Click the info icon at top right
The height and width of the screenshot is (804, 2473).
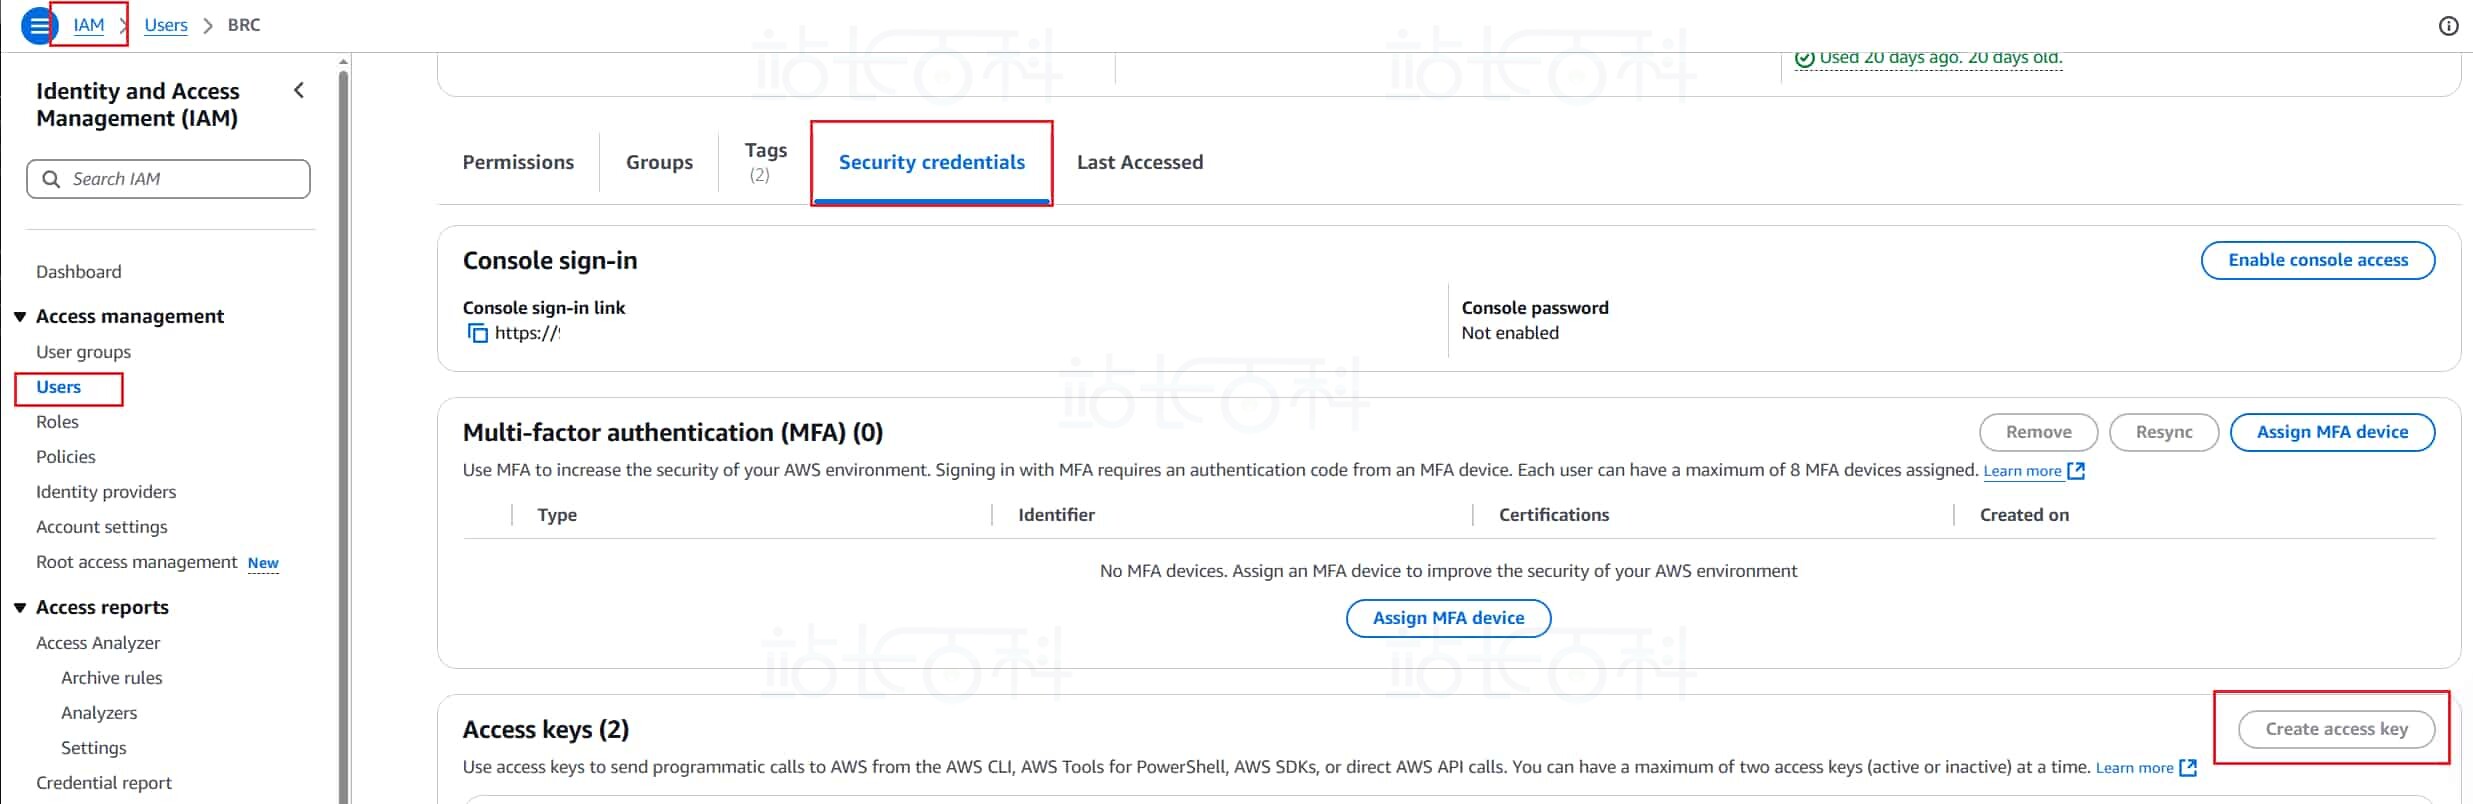[x=2448, y=26]
